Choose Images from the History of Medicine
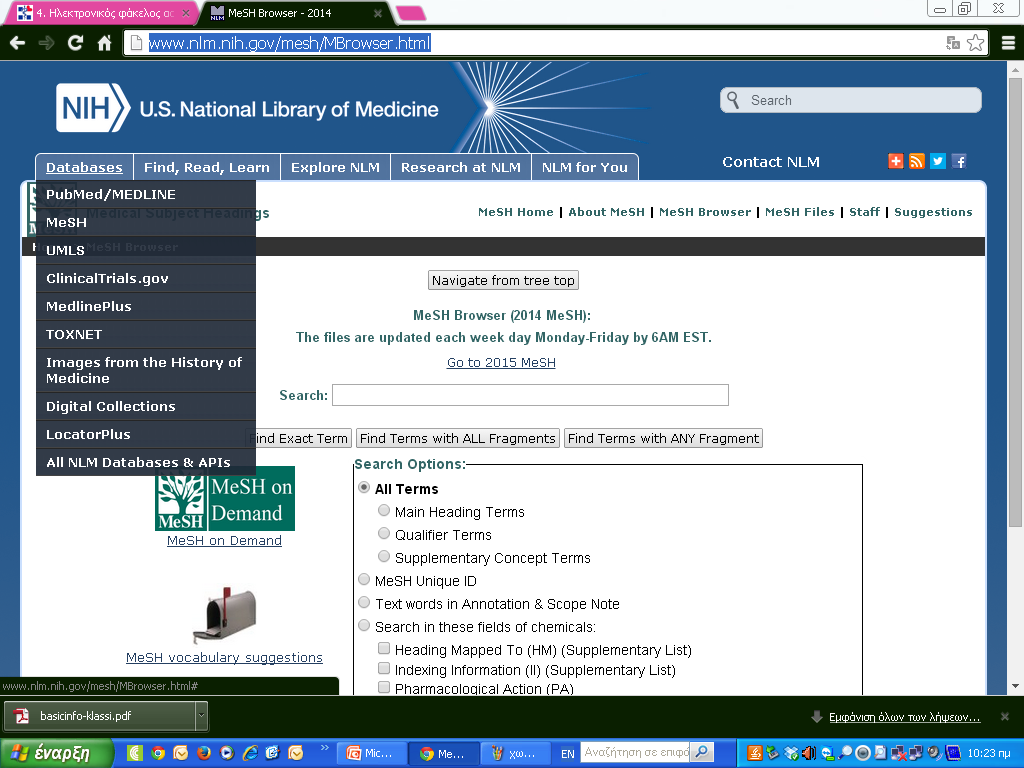1024x768 pixels. point(146,370)
